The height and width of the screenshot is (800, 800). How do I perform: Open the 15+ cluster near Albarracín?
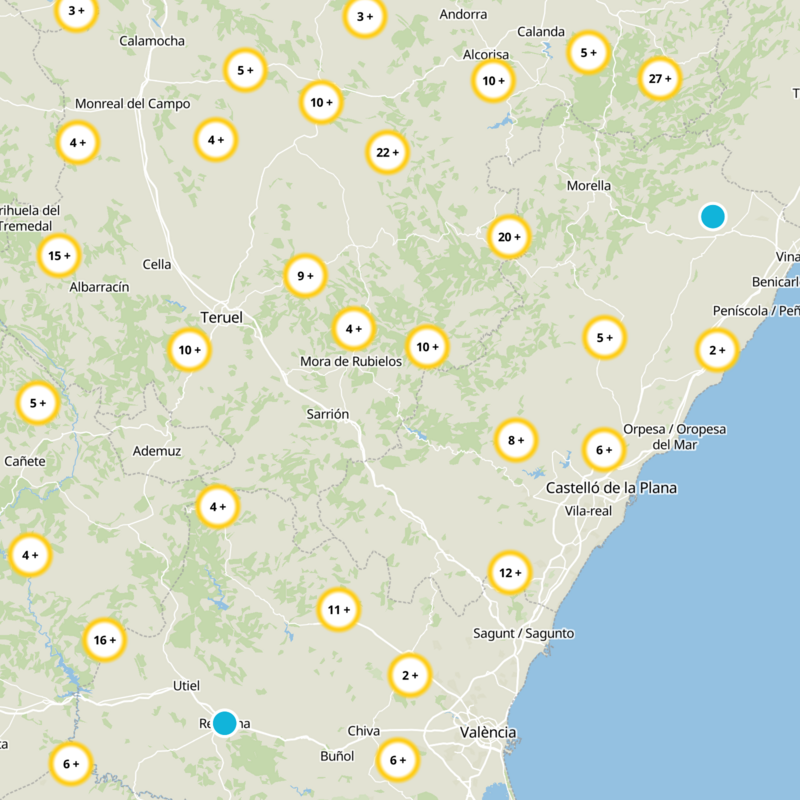coord(59,256)
